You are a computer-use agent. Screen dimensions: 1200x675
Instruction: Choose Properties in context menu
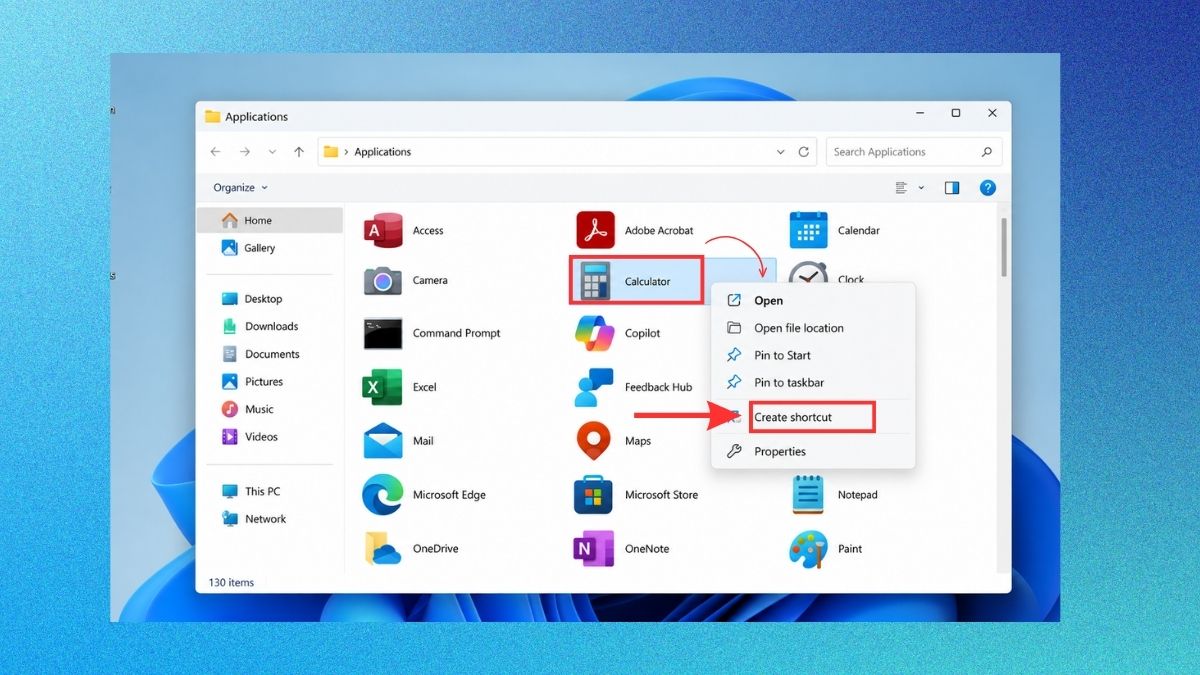[813, 451]
